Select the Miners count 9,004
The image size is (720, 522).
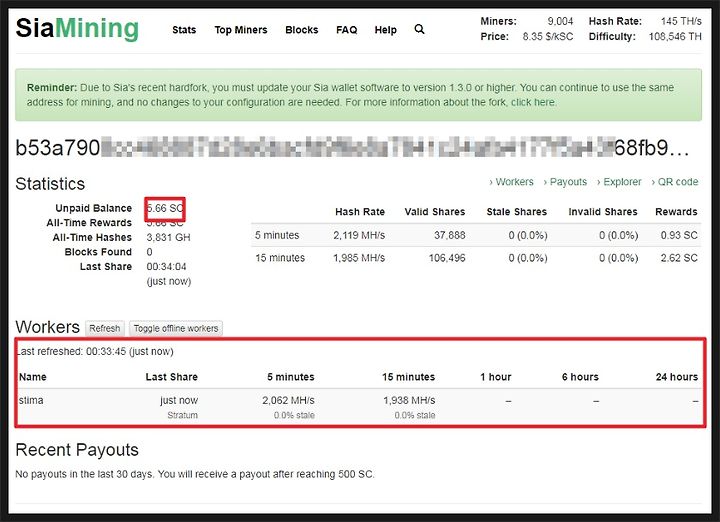[560, 21]
